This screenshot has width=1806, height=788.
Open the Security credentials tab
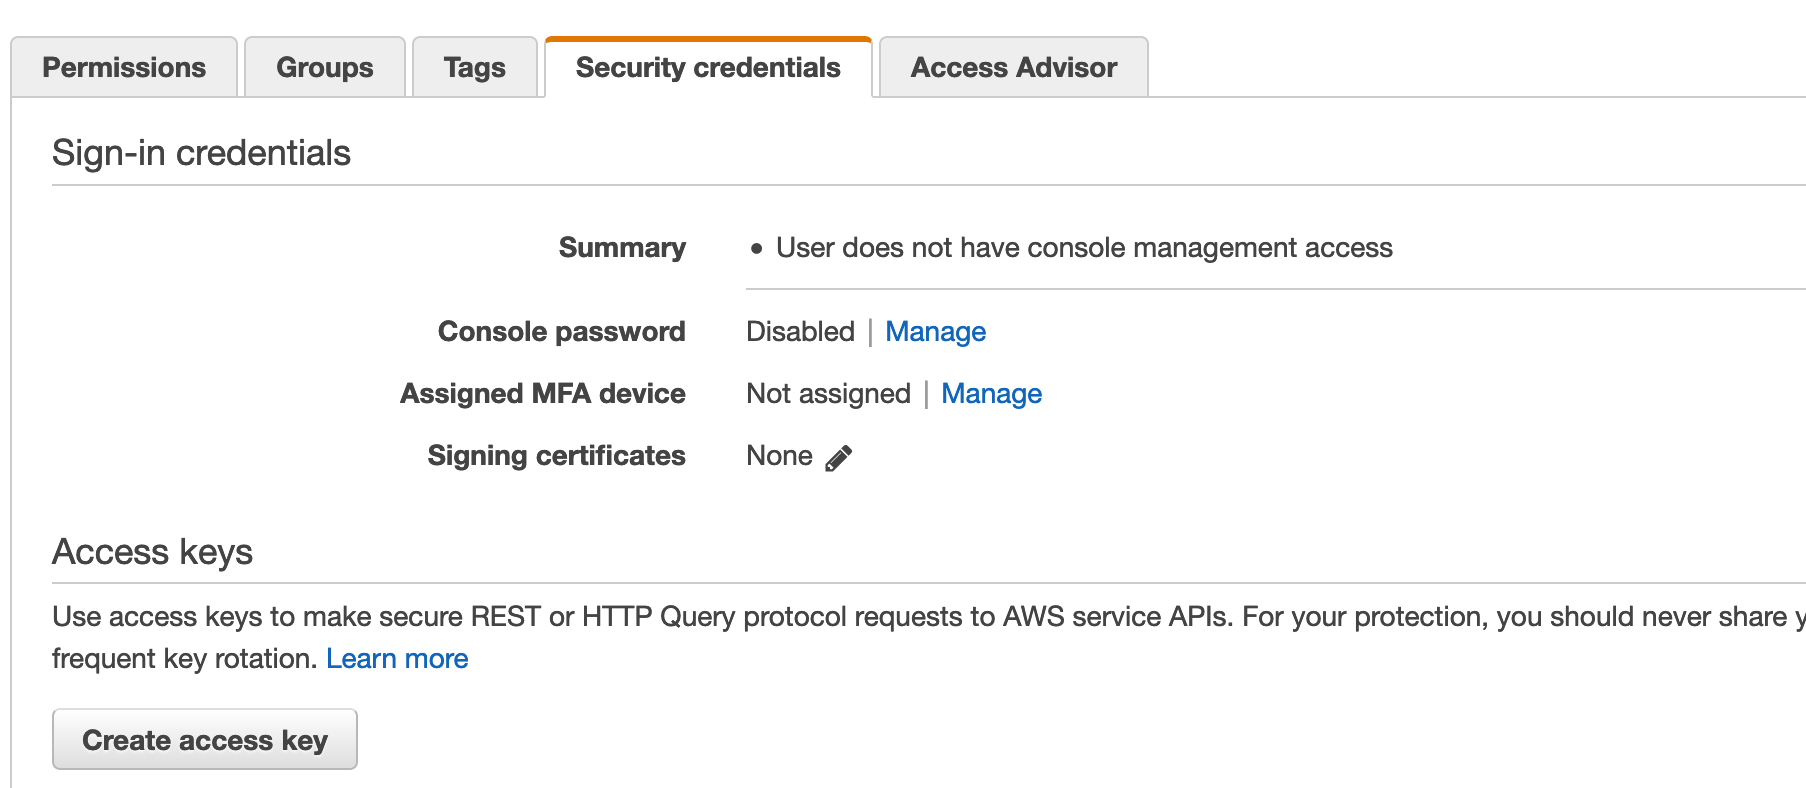pyautogui.click(x=707, y=68)
